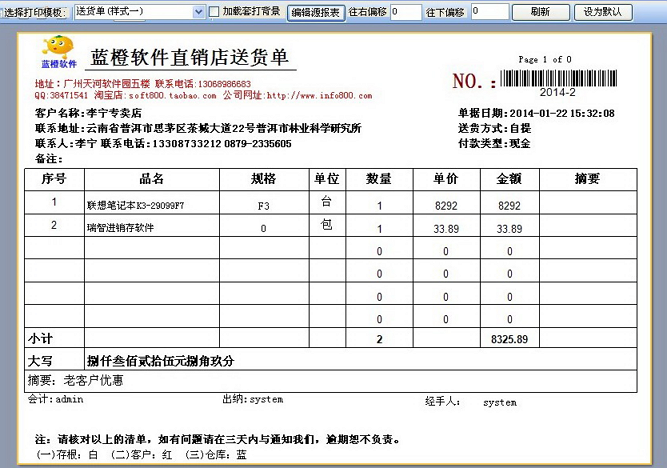Click the 备注 label
Image resolution: width=667 pixels, height=468 pixels.
(48, 159)
